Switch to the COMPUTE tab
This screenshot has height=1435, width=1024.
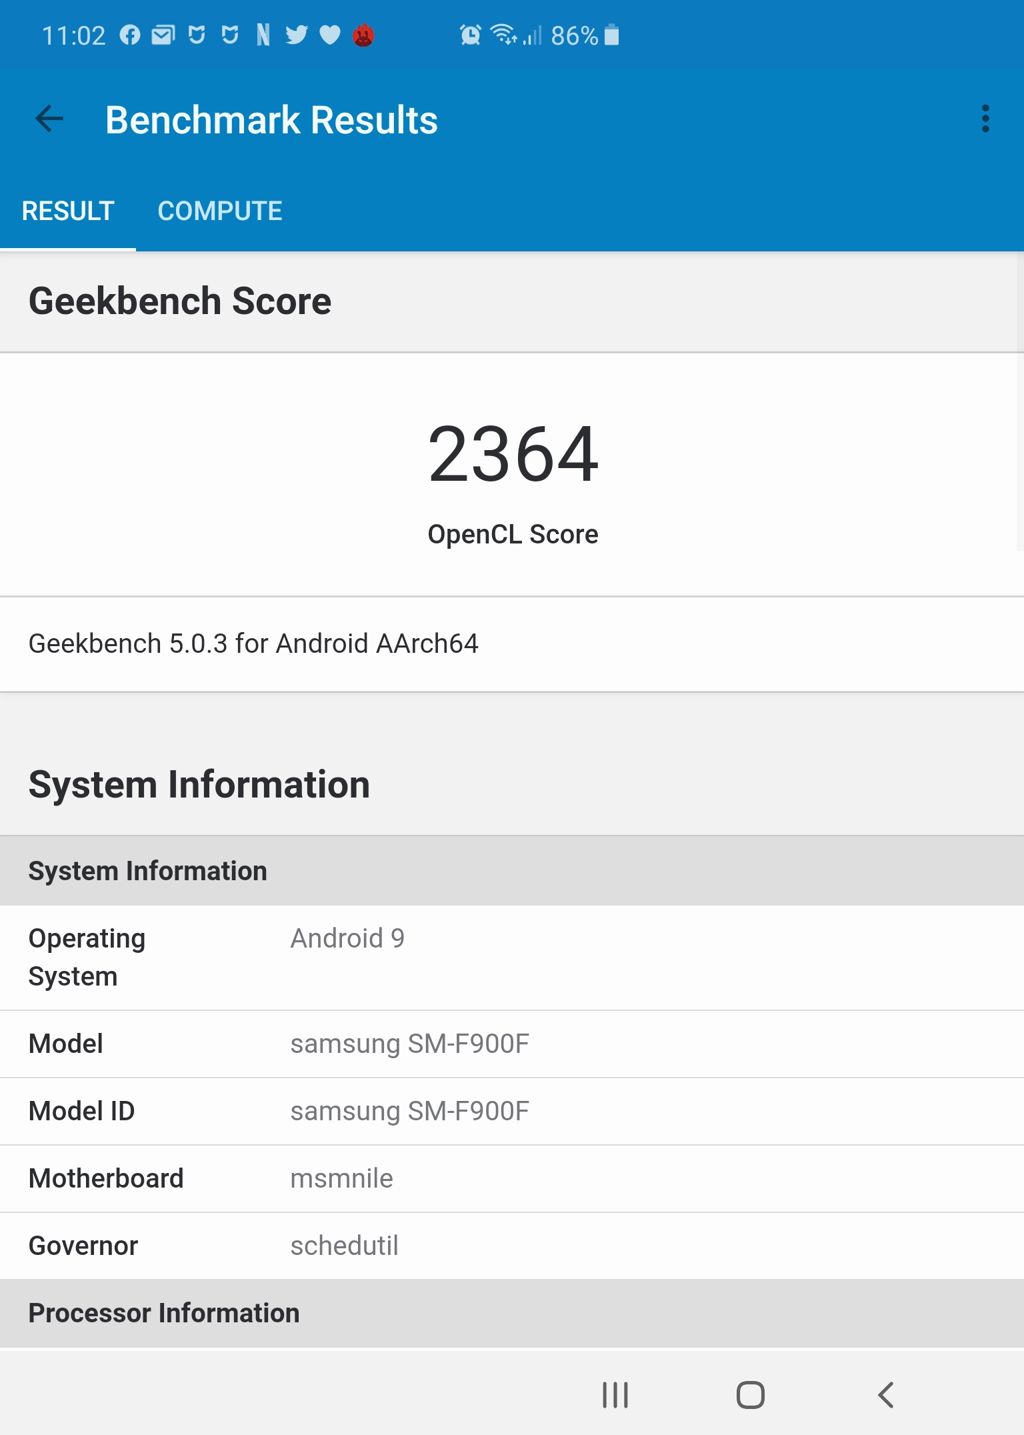tap(220, 211)
